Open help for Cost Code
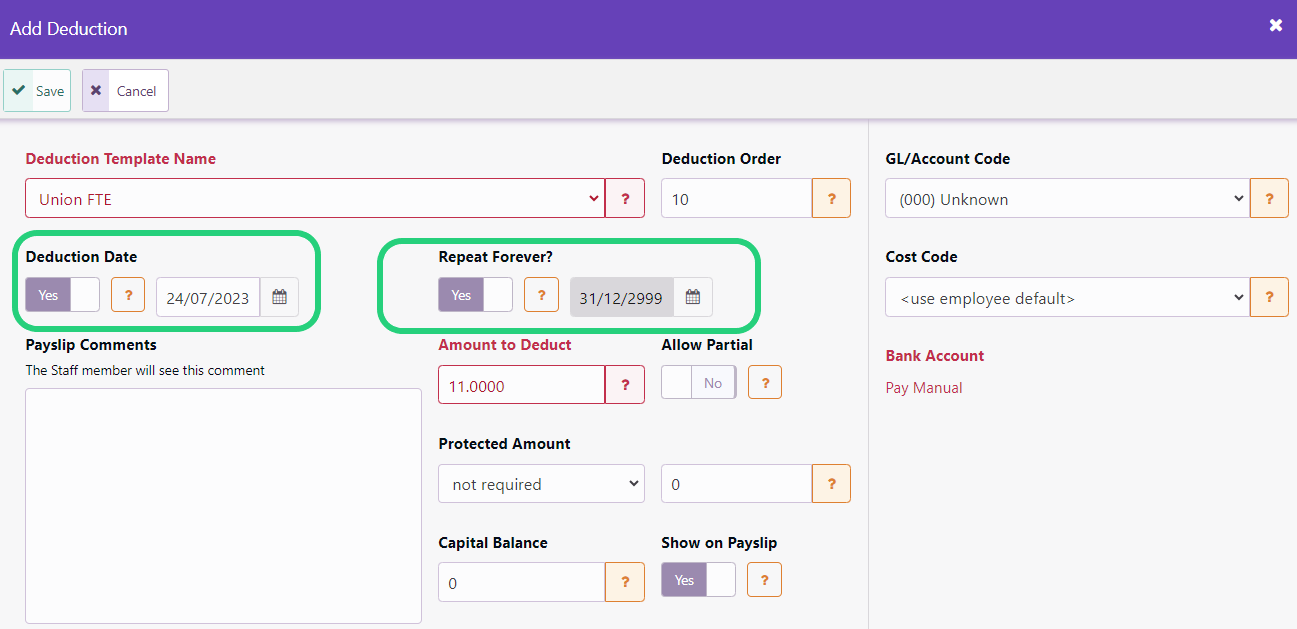Viewport: 1297px width, 629px height. tap(1270, 297)
